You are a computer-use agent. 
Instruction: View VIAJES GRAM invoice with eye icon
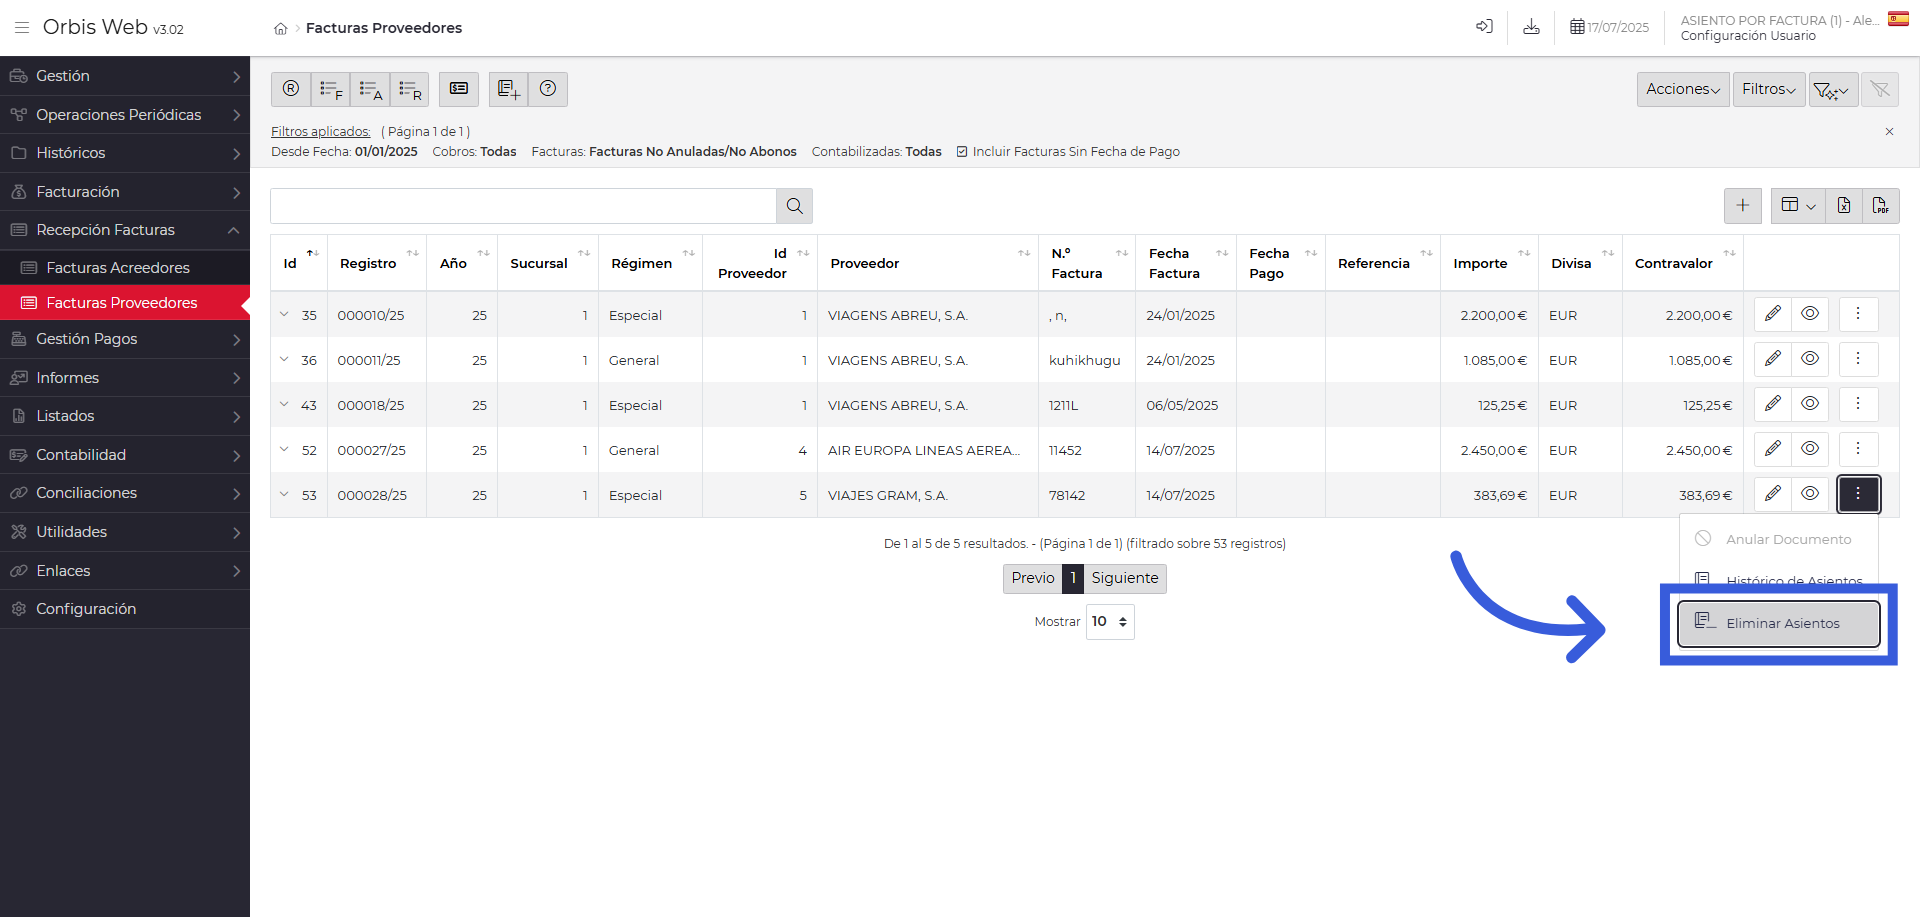1810,494
